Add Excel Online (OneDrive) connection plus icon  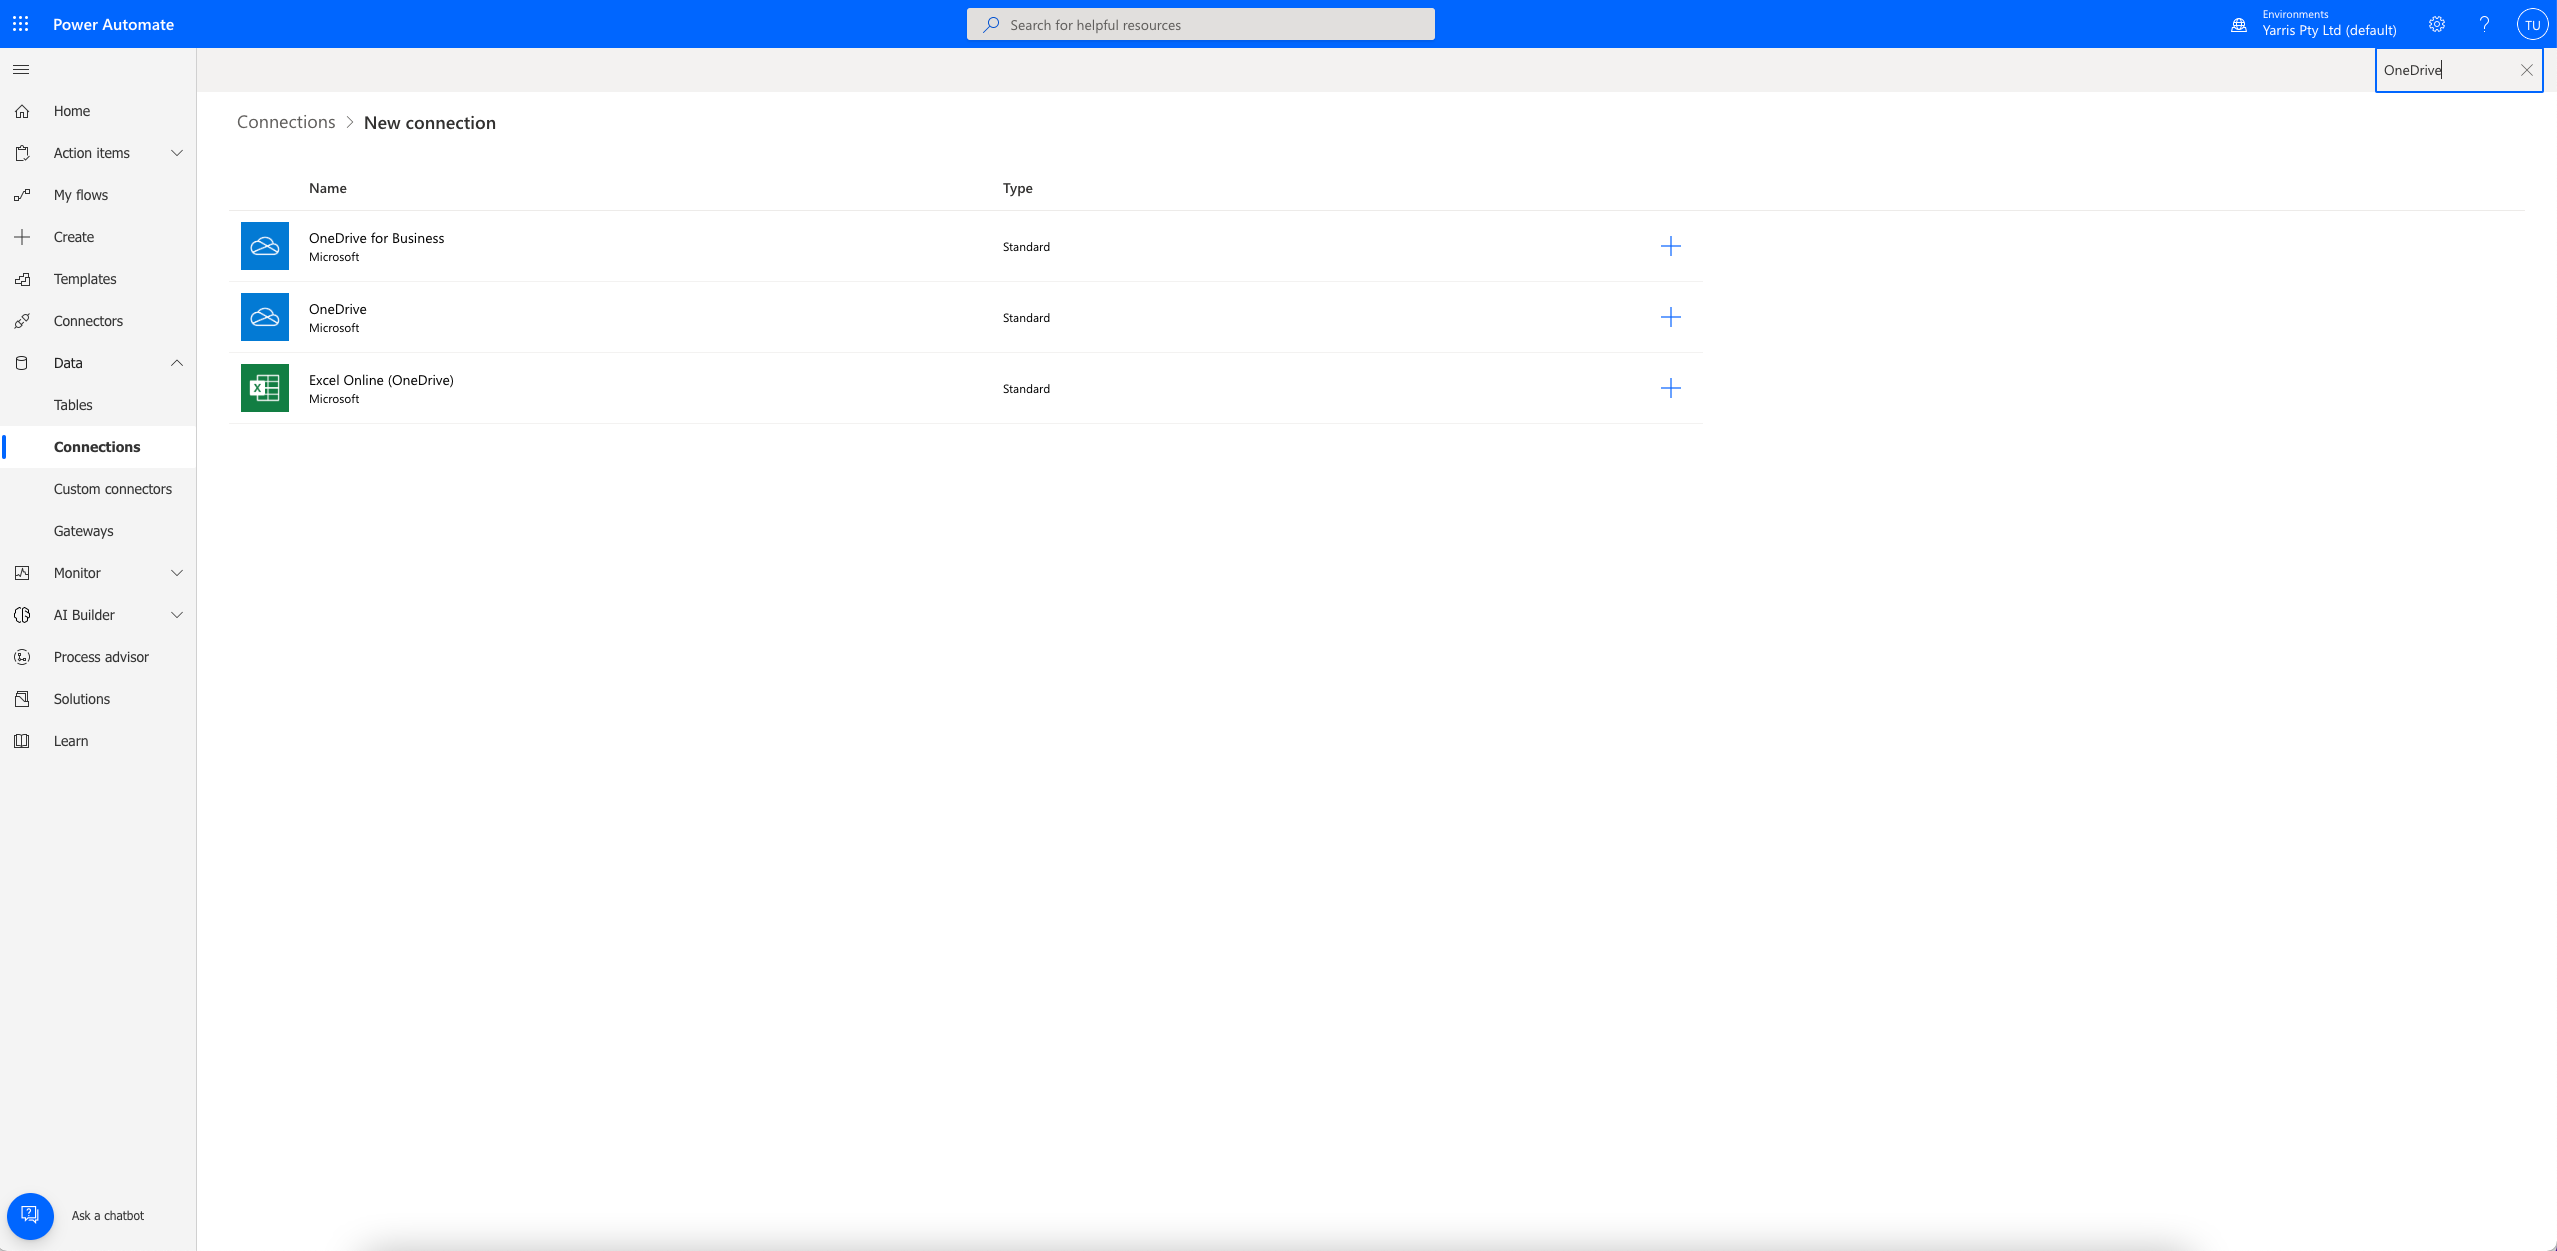click(x=1670, y=388)
